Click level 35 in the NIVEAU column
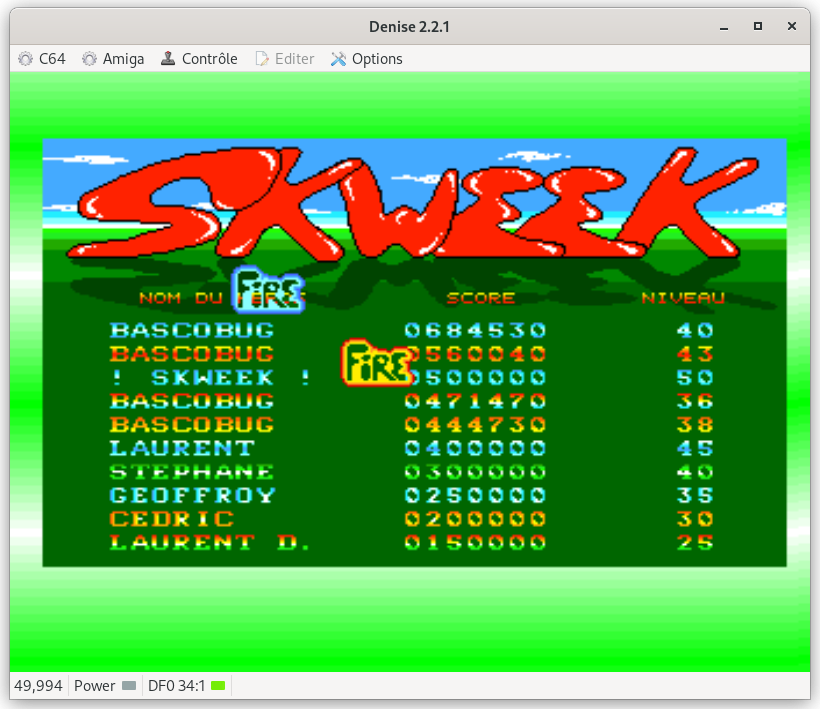 (695, 495)
